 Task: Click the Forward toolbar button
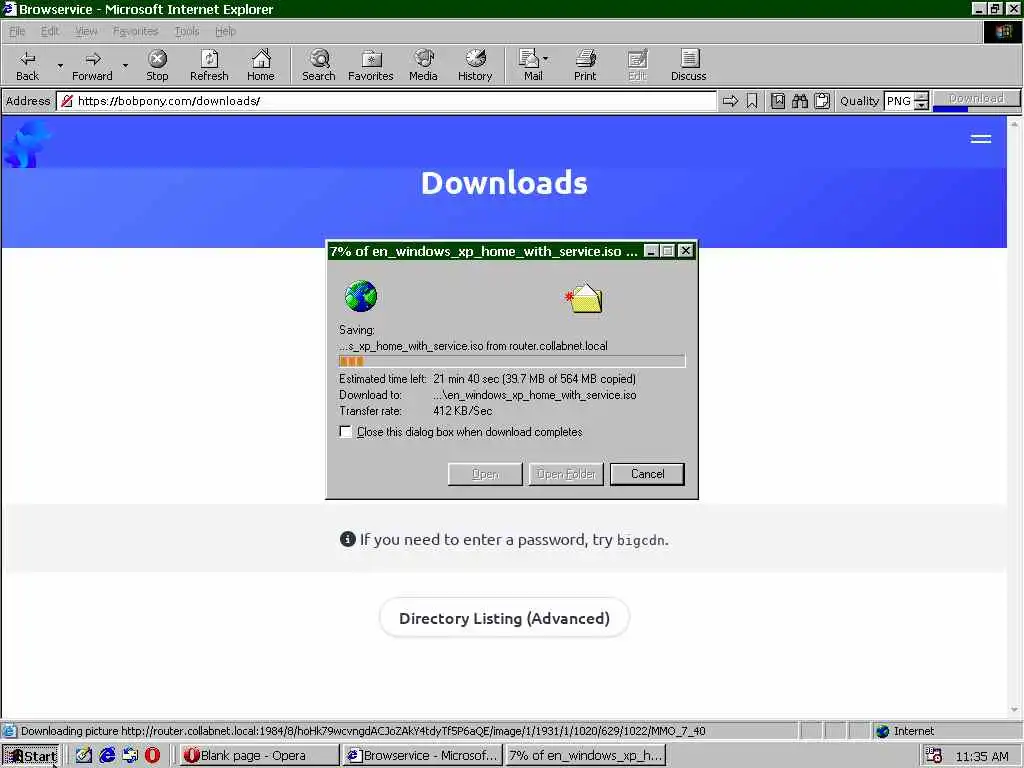tap(92, 65)
